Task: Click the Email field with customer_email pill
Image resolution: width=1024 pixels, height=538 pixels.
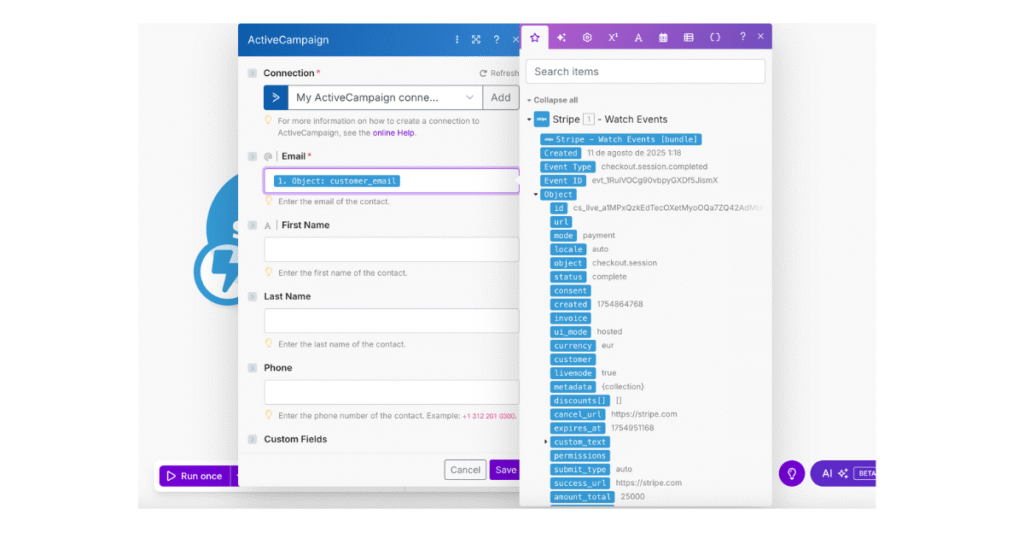Action: (x=391, y=181)
